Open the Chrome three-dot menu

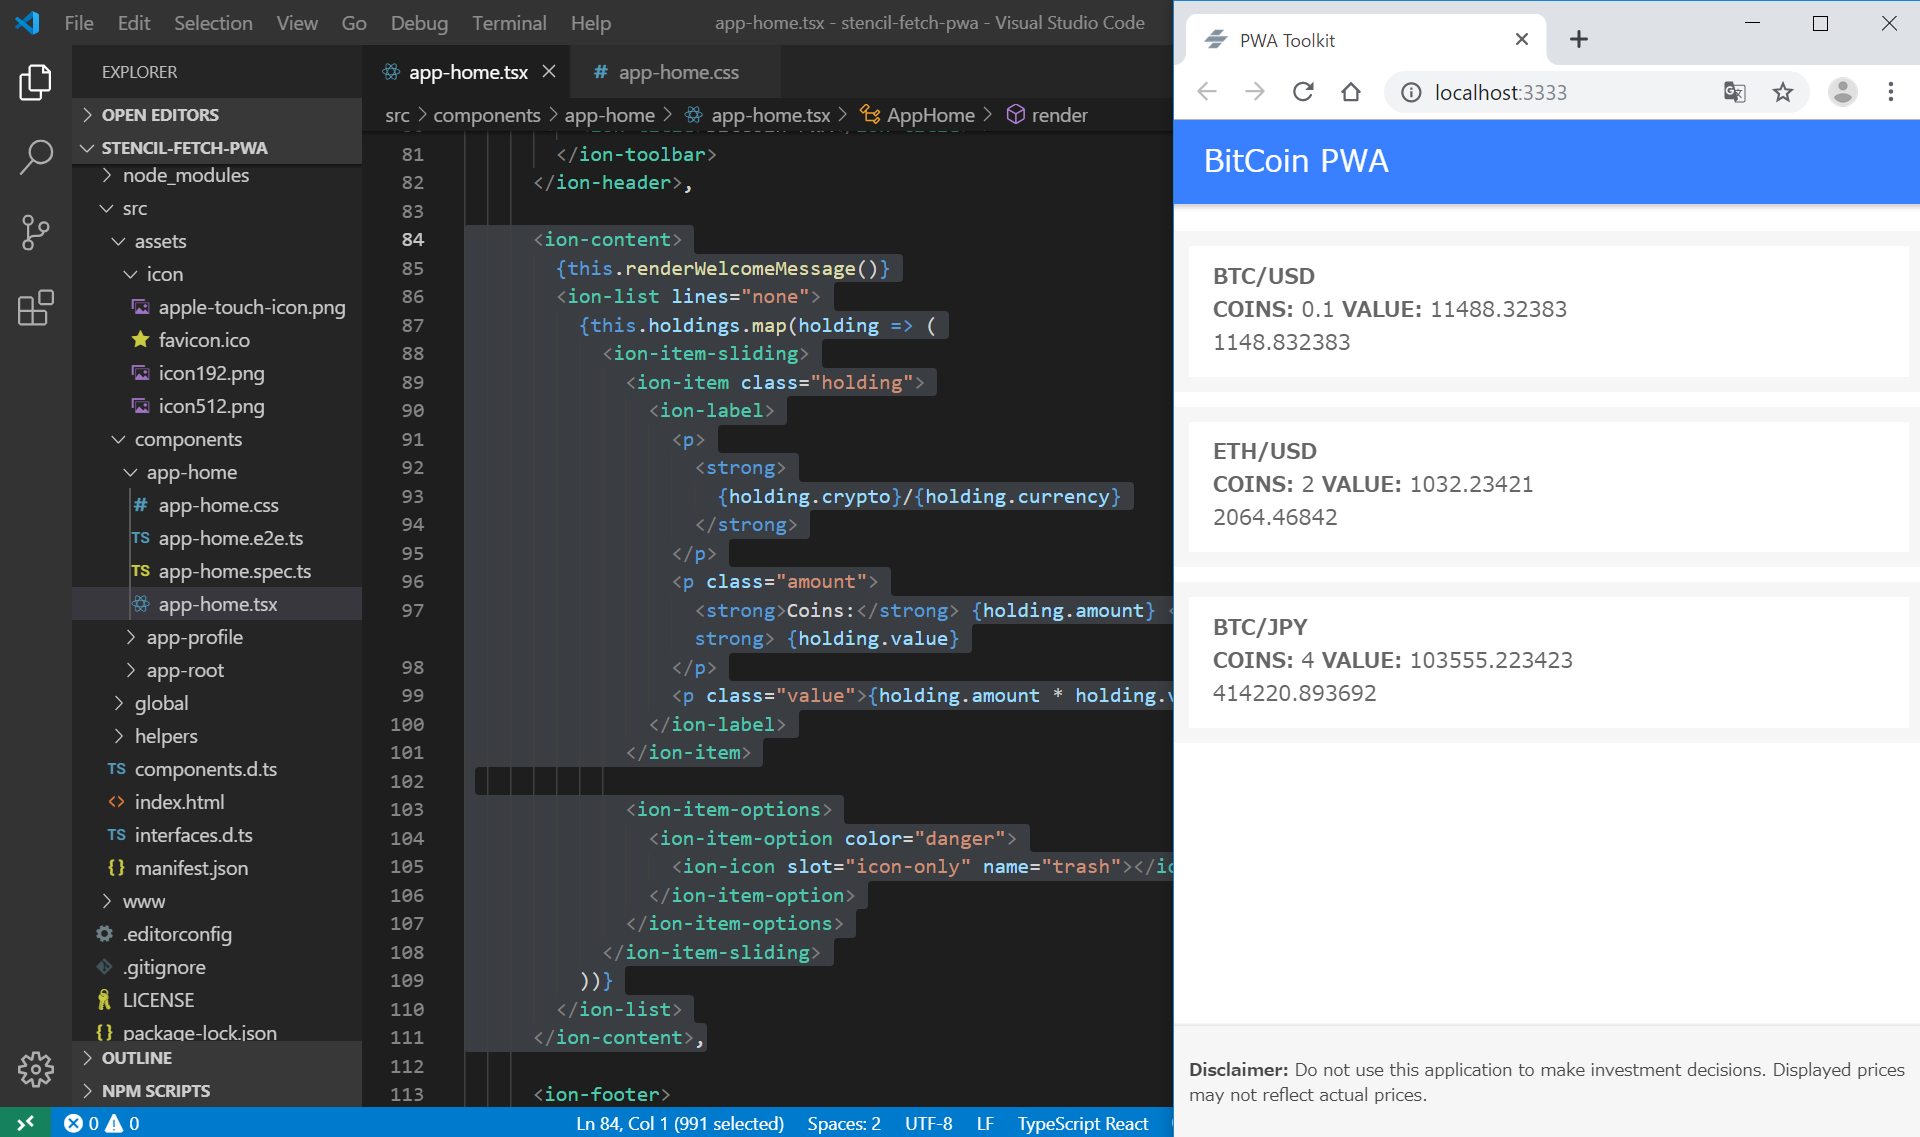point(1890,92)
